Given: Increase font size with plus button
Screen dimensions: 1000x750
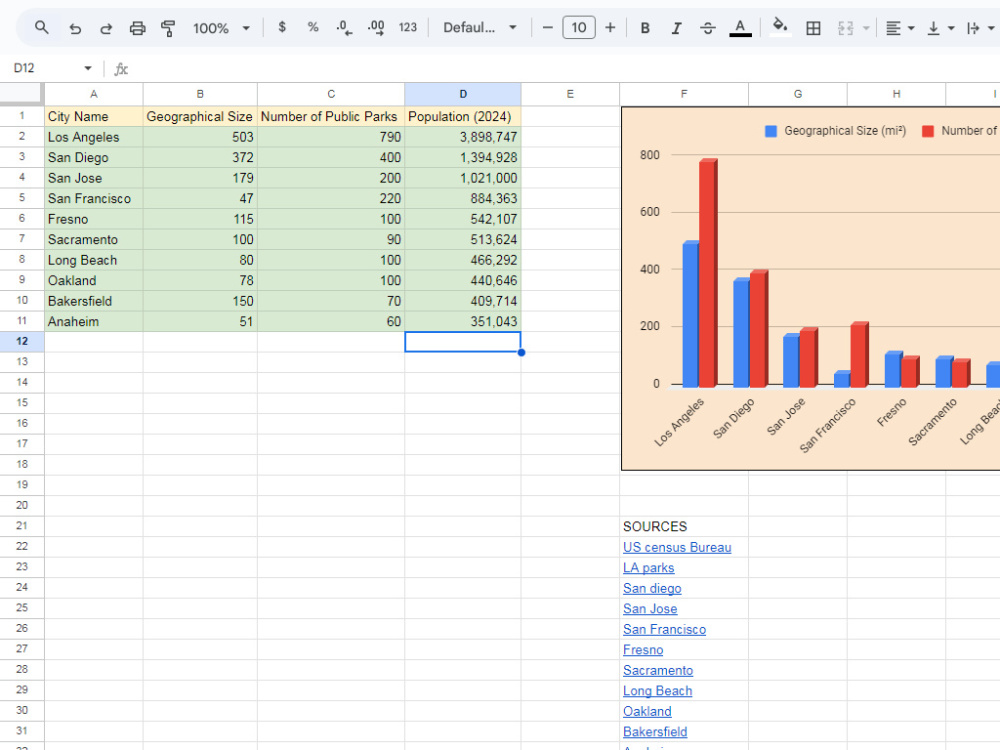Looking at the screenshot, I should (610, 27).
